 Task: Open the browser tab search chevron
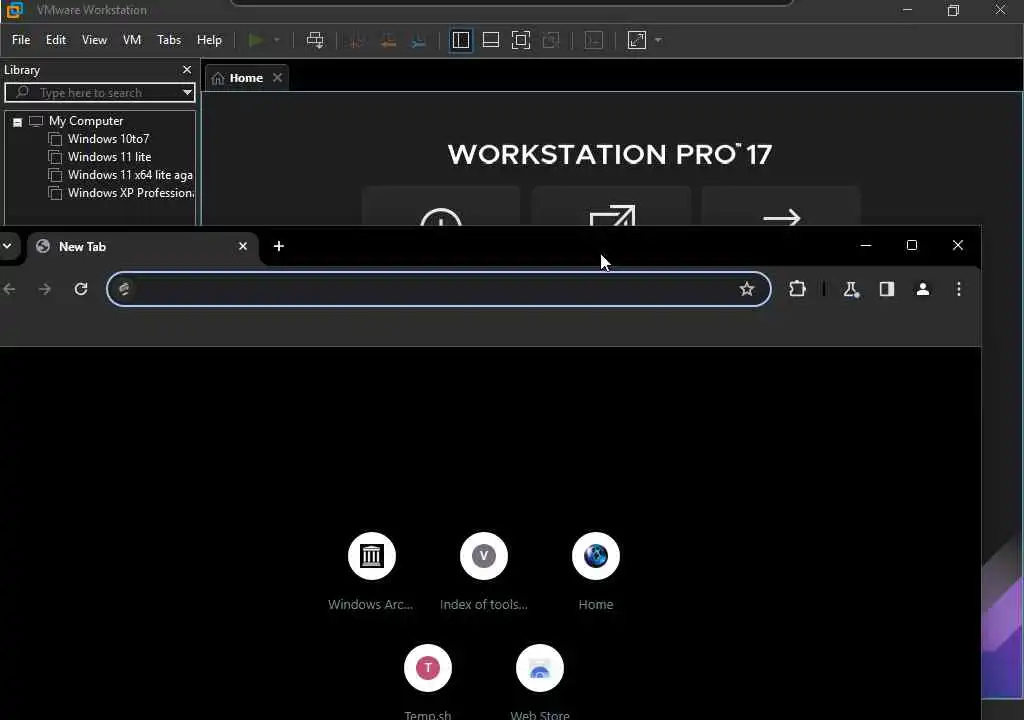coord(7,246)
